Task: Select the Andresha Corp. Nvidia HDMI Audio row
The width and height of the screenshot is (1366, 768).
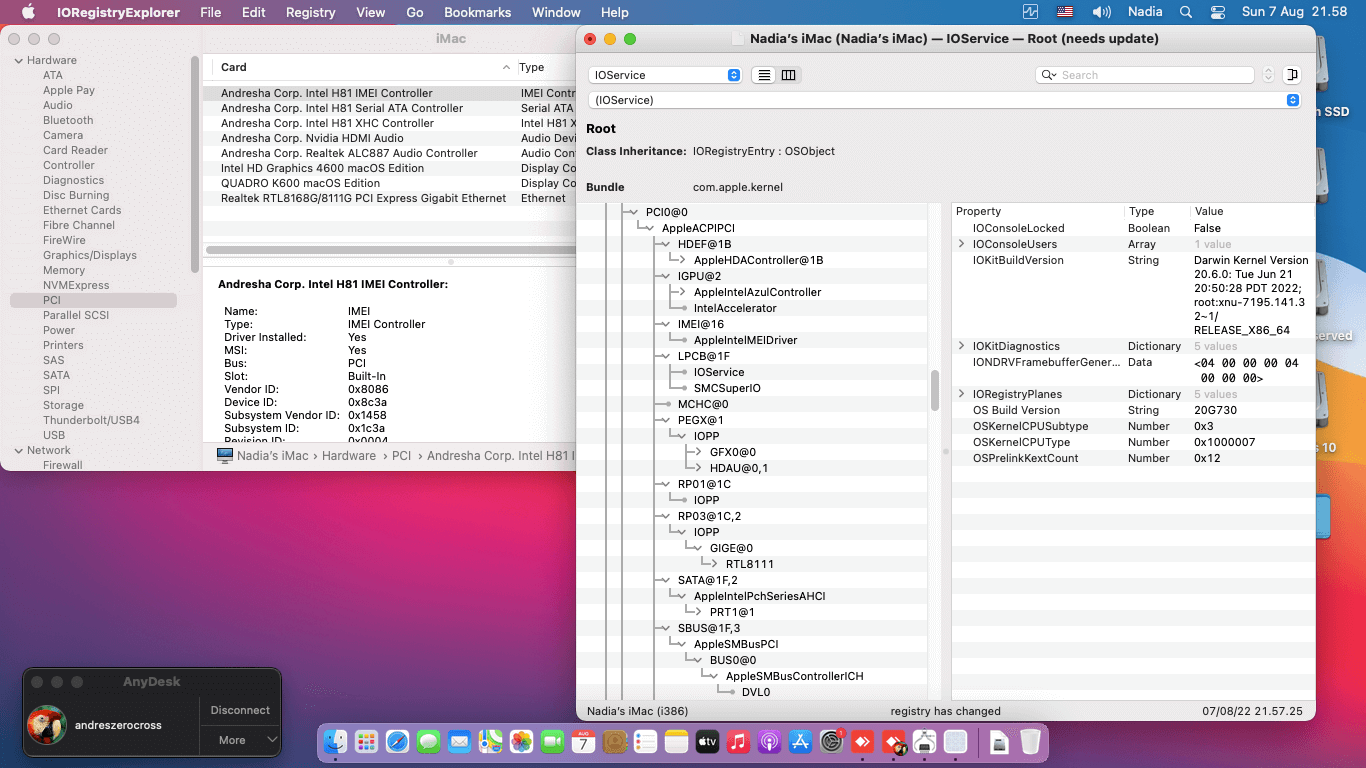Action: (x=390, y=138)
